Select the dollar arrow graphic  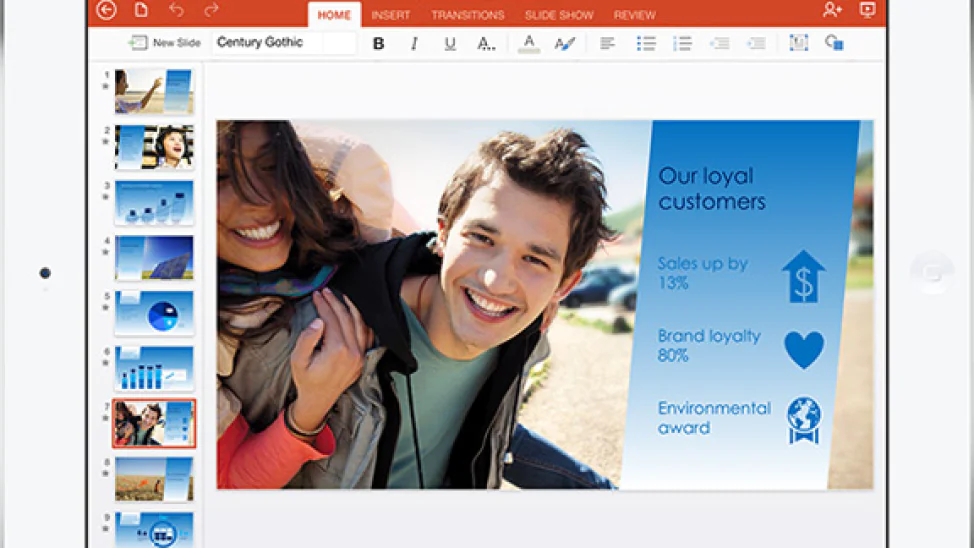[804, 276]
